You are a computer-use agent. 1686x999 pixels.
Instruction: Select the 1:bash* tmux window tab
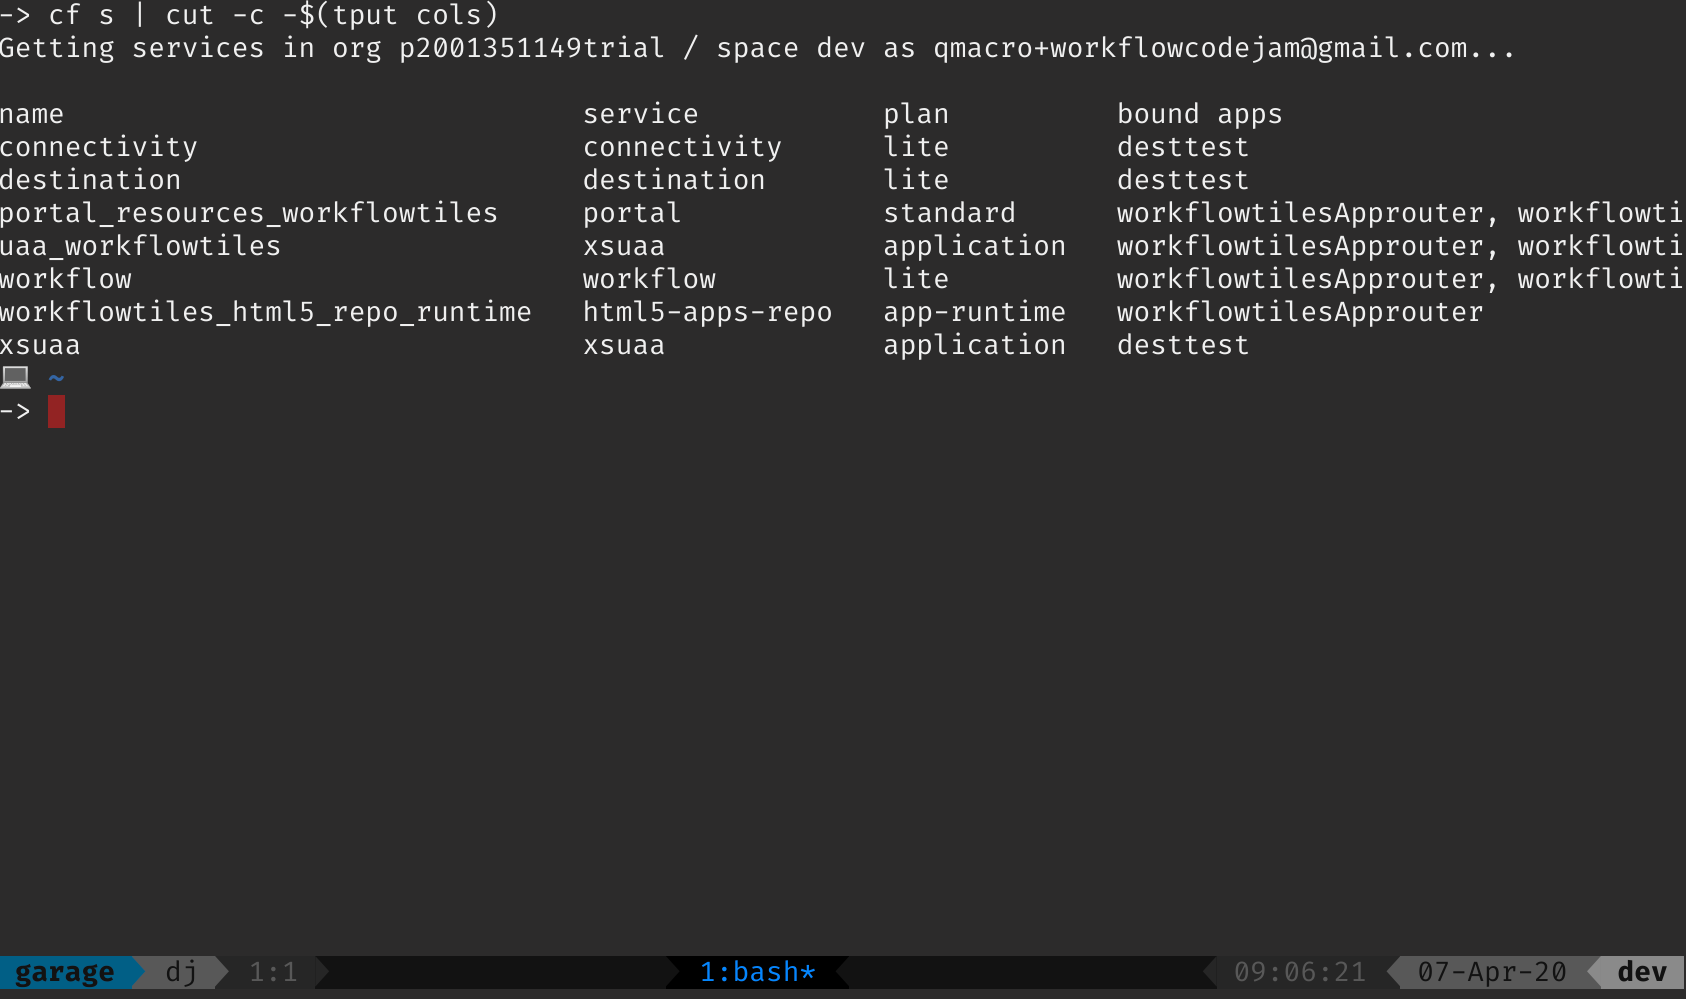tap(757, 972)
